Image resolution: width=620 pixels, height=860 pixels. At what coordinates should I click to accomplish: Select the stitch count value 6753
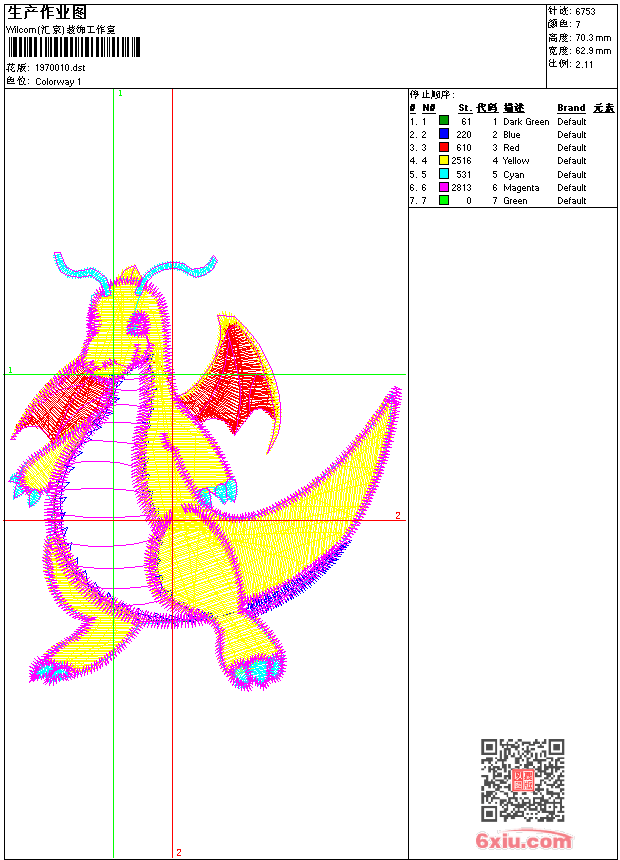pyautogui.click(x=585, y=11)
